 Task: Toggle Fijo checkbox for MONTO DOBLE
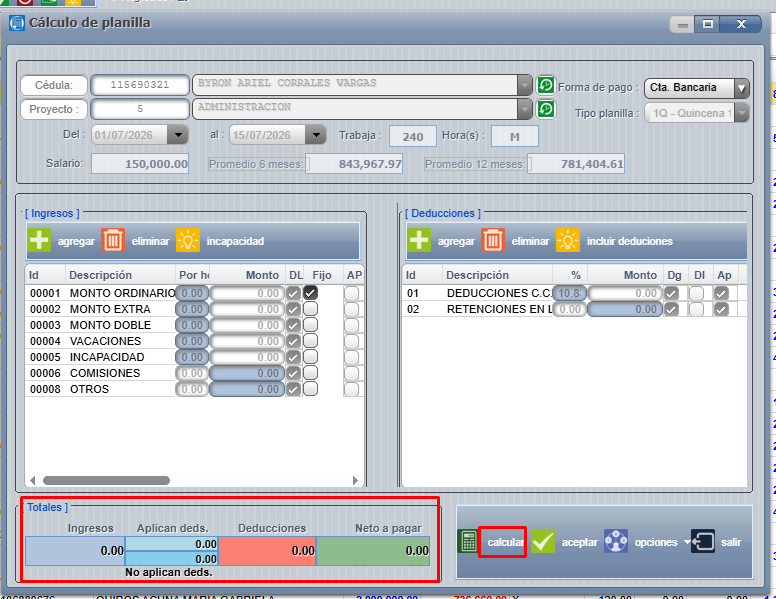click(x=311, y=325)
